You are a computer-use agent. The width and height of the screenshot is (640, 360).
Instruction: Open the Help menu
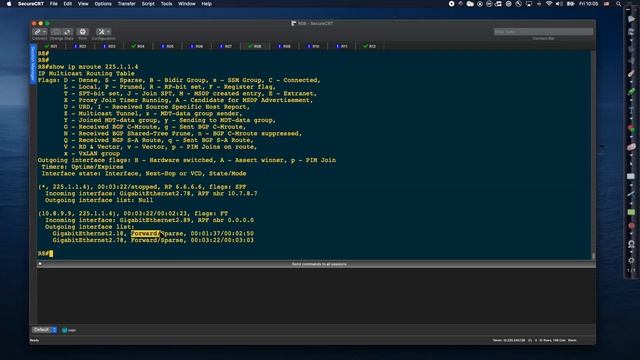tap(207, 4)
